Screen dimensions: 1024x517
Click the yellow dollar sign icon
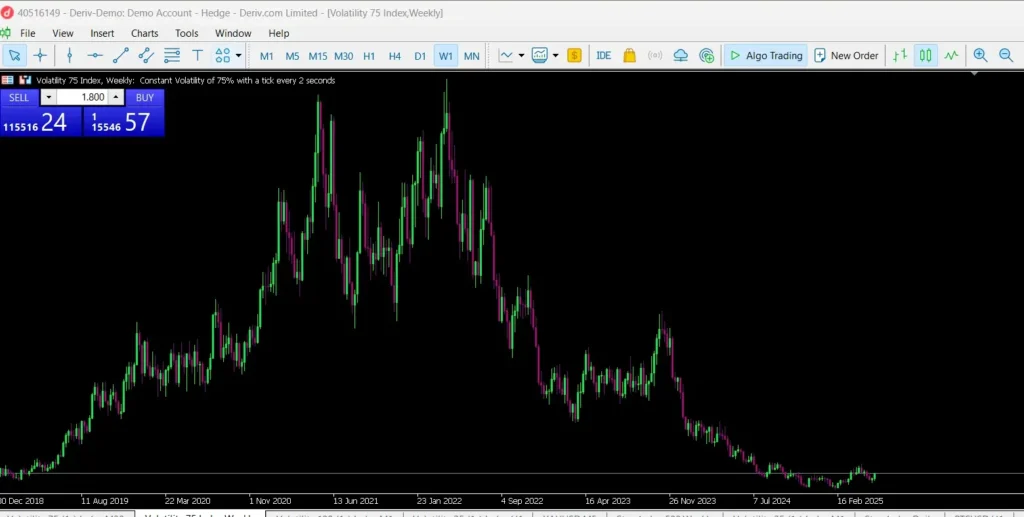click(574, 55)
